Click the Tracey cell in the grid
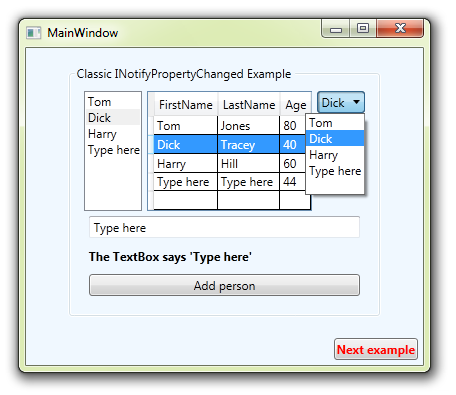Viewport: 456px width, 395px height. point(248,145)
